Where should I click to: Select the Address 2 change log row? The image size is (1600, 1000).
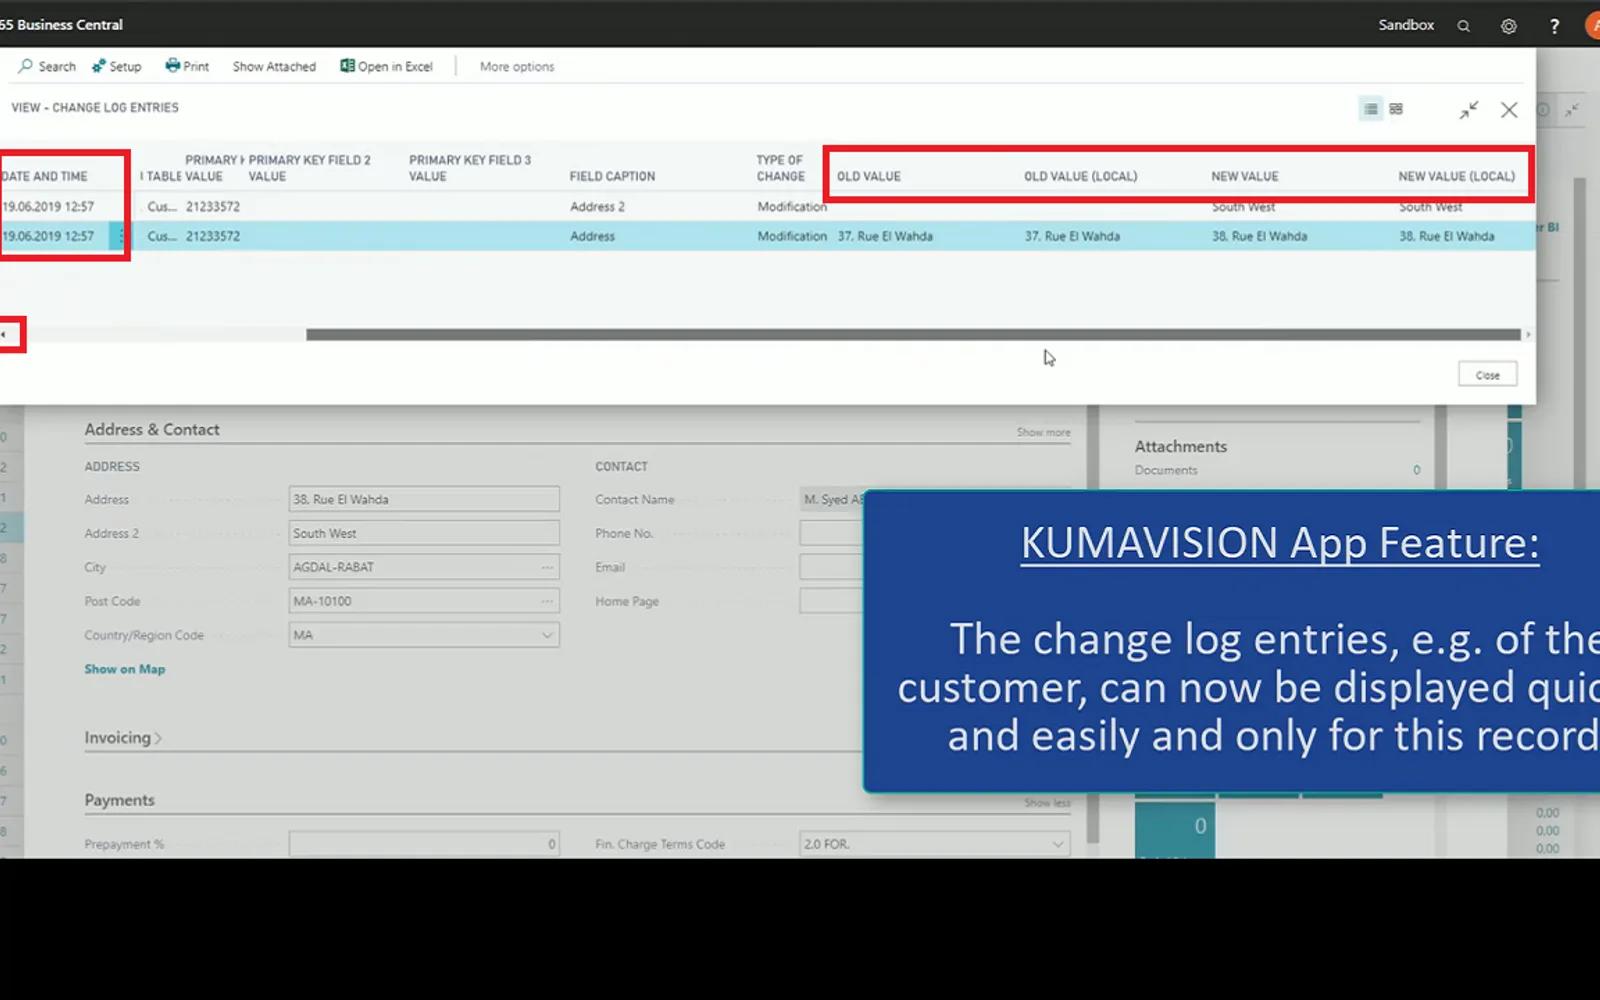point(767,206)
